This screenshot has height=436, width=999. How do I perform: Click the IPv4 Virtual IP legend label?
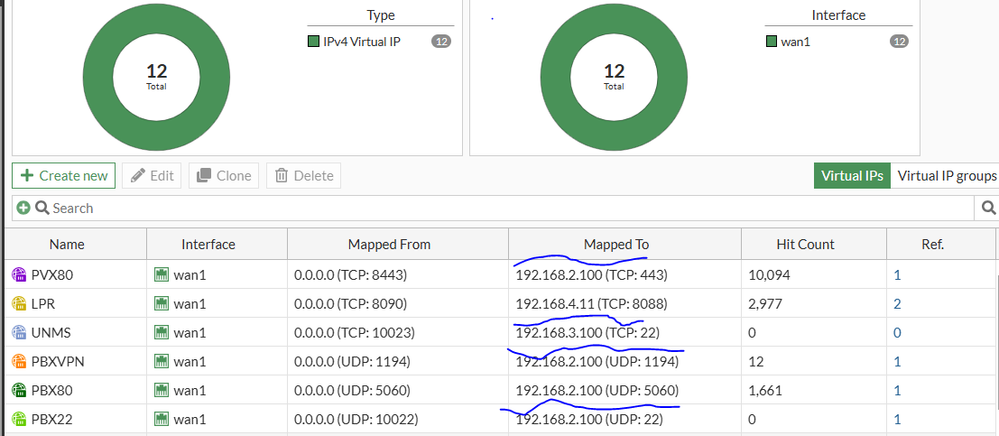[362, 41]
